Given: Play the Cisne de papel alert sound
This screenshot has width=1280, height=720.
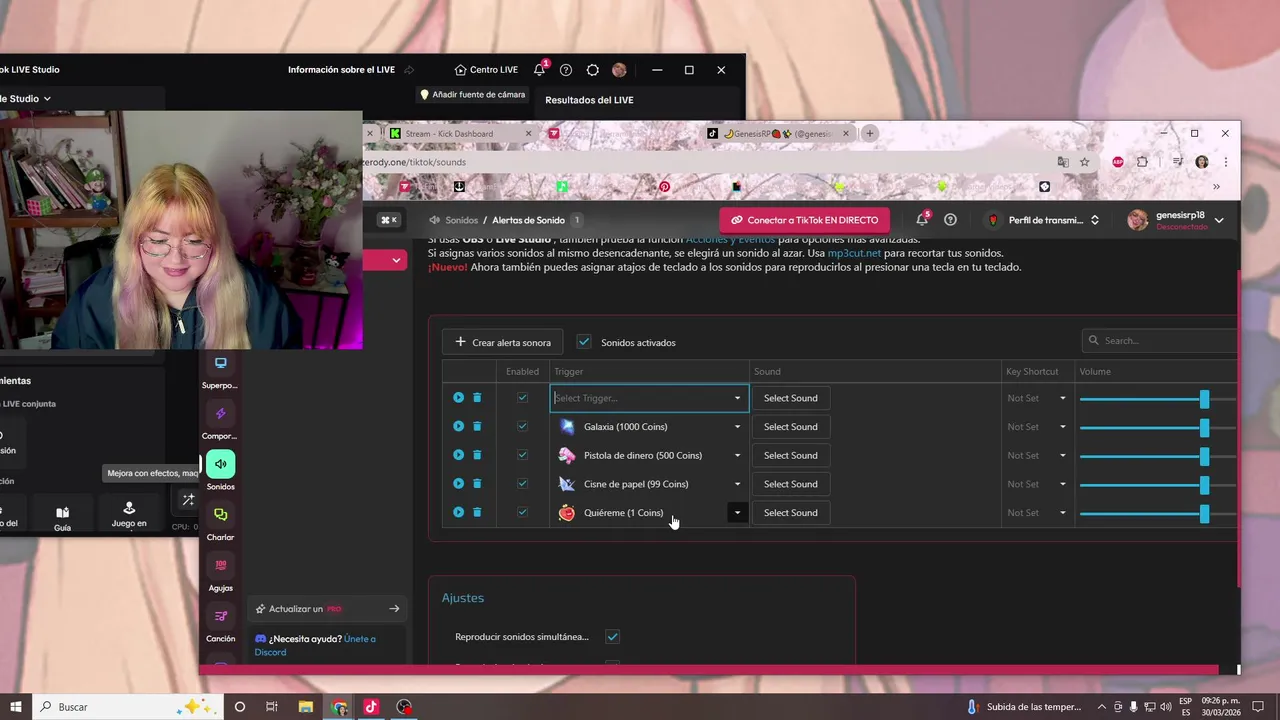Looking at the screenshot, I should pos(458,484).
